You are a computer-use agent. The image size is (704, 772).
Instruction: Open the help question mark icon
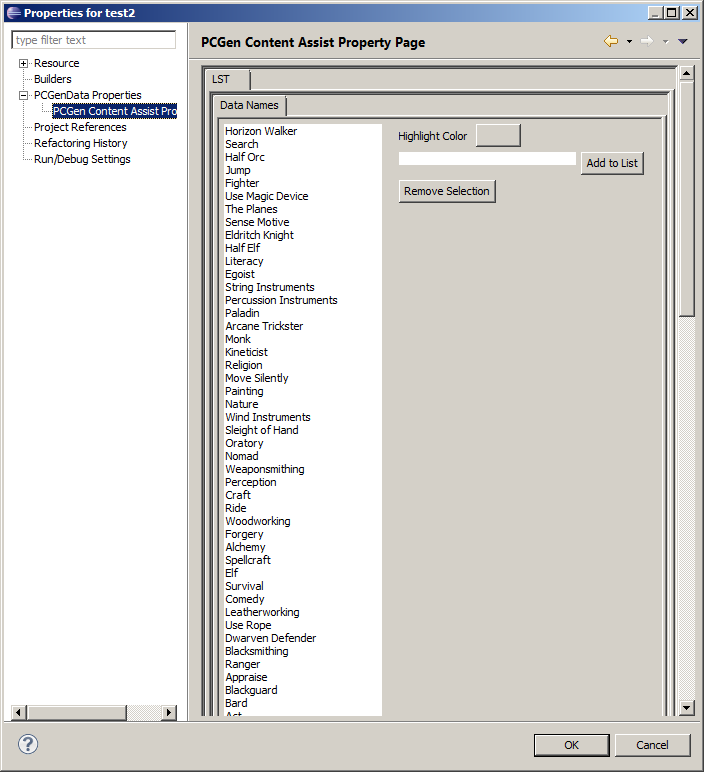click(28, 744)
